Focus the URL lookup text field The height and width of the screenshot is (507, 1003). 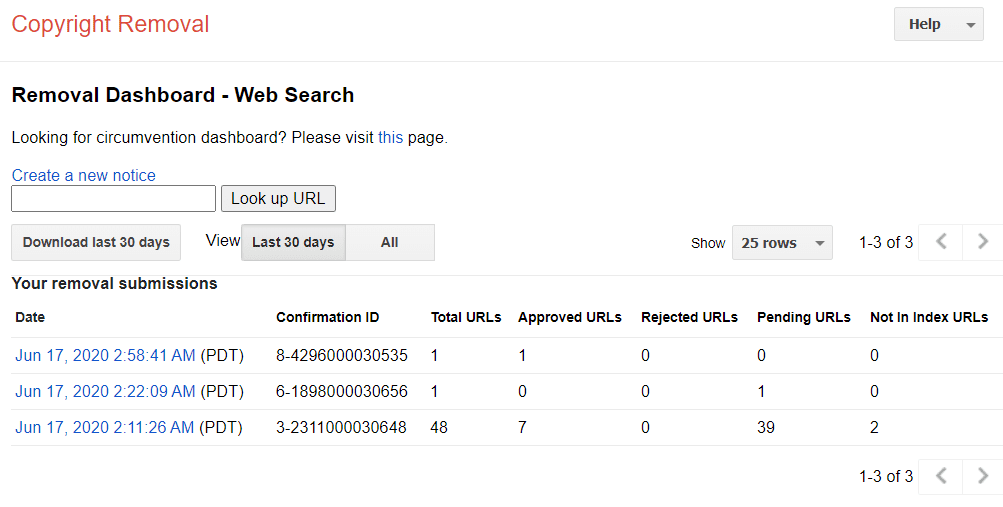tap(113, 199)
